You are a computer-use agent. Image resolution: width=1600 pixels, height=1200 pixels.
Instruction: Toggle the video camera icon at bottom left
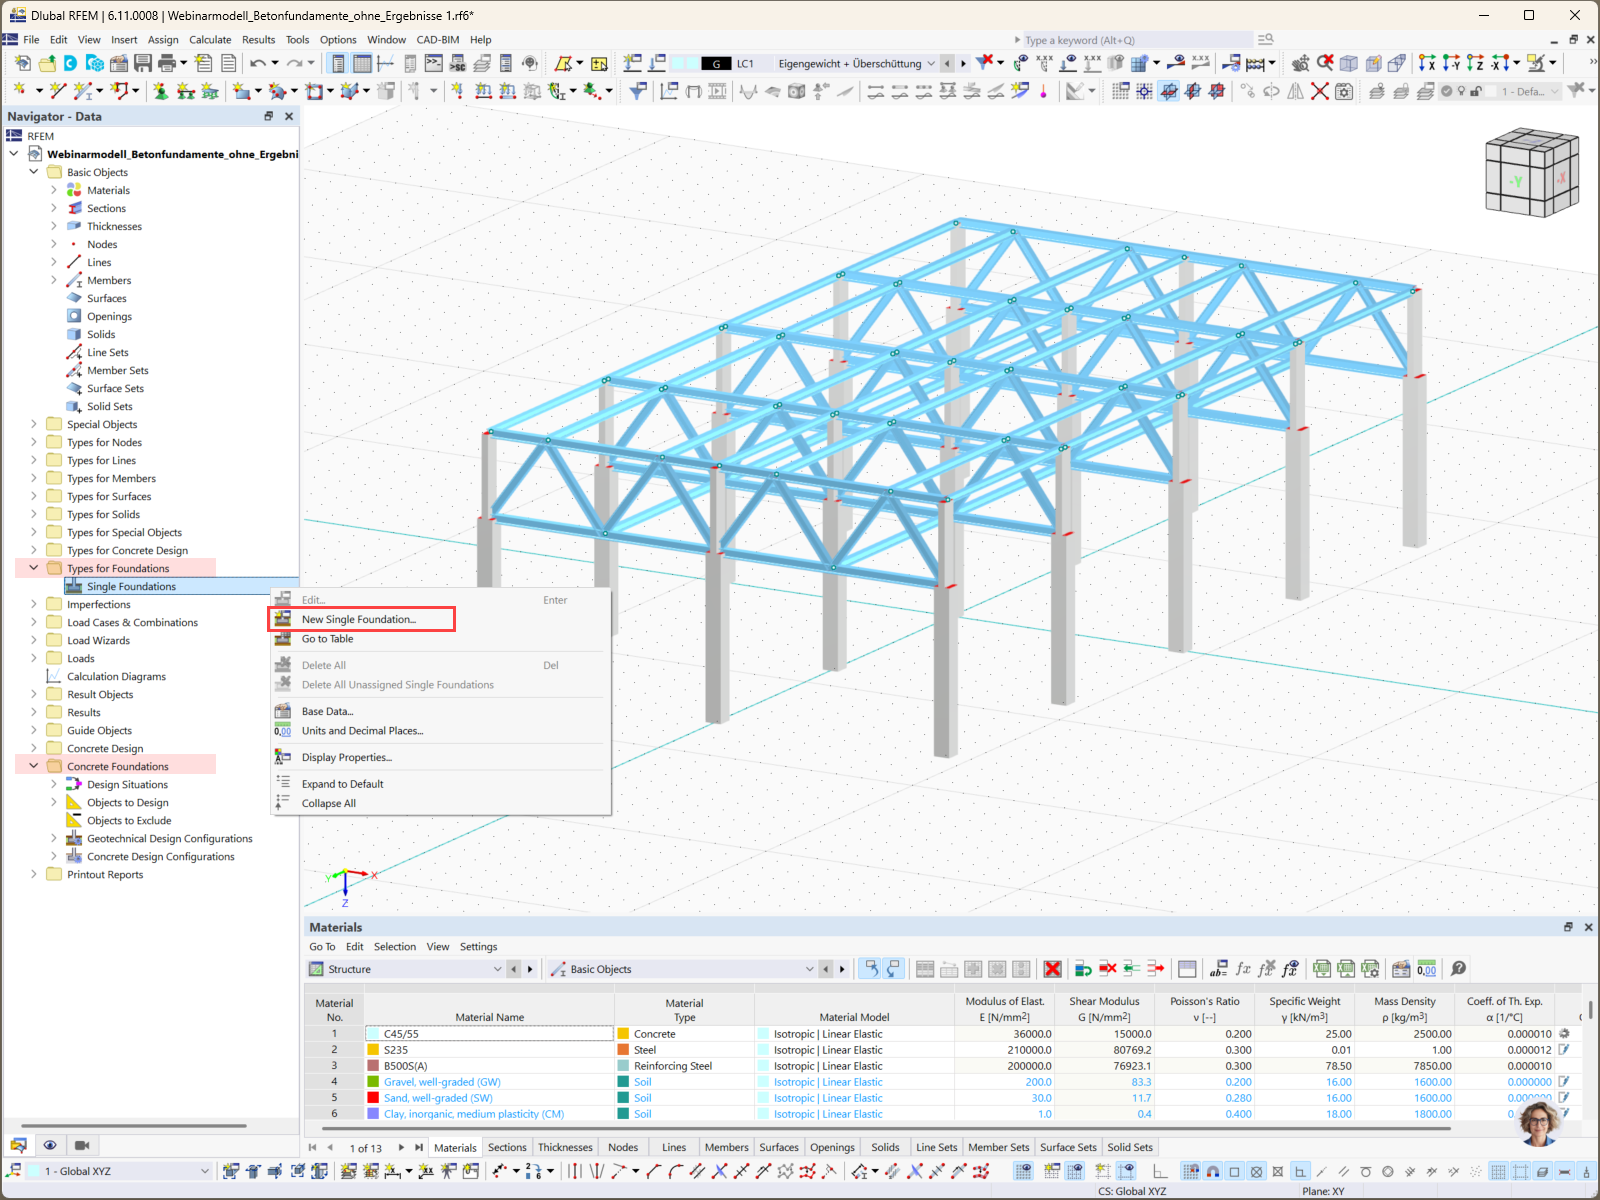click(x=82, y=1144)
